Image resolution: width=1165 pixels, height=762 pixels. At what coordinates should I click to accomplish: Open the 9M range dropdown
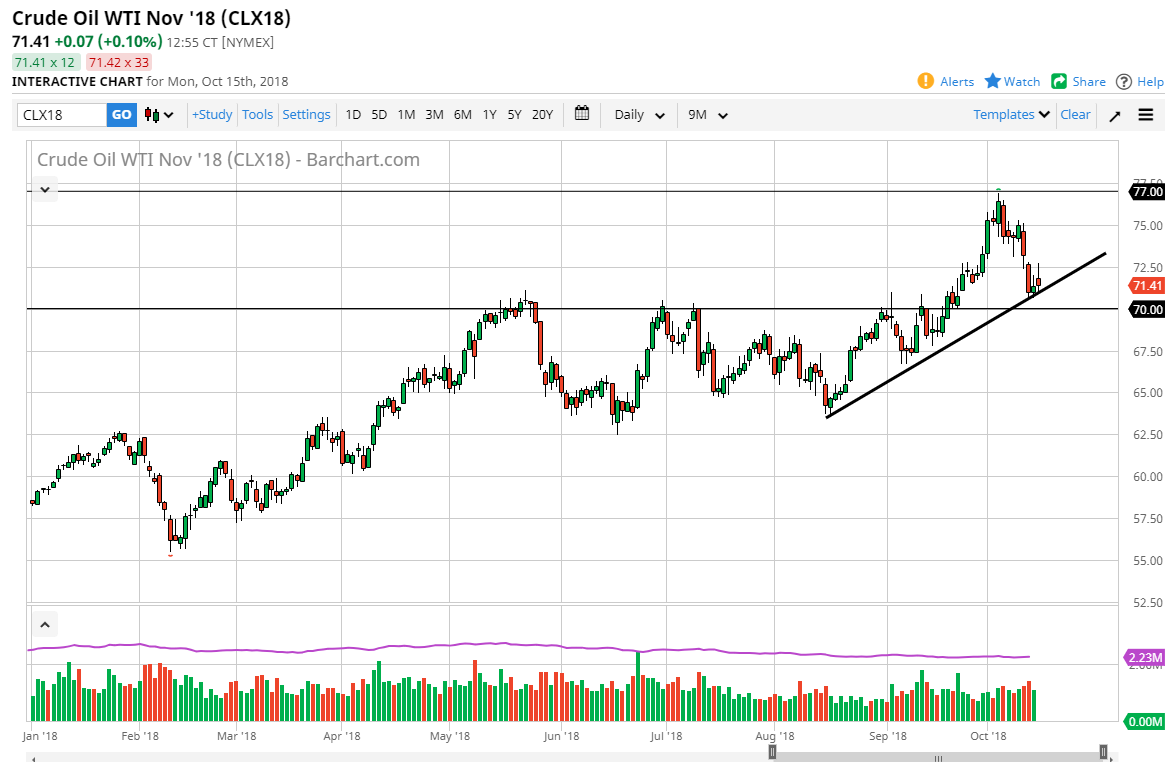coord(708,114)
